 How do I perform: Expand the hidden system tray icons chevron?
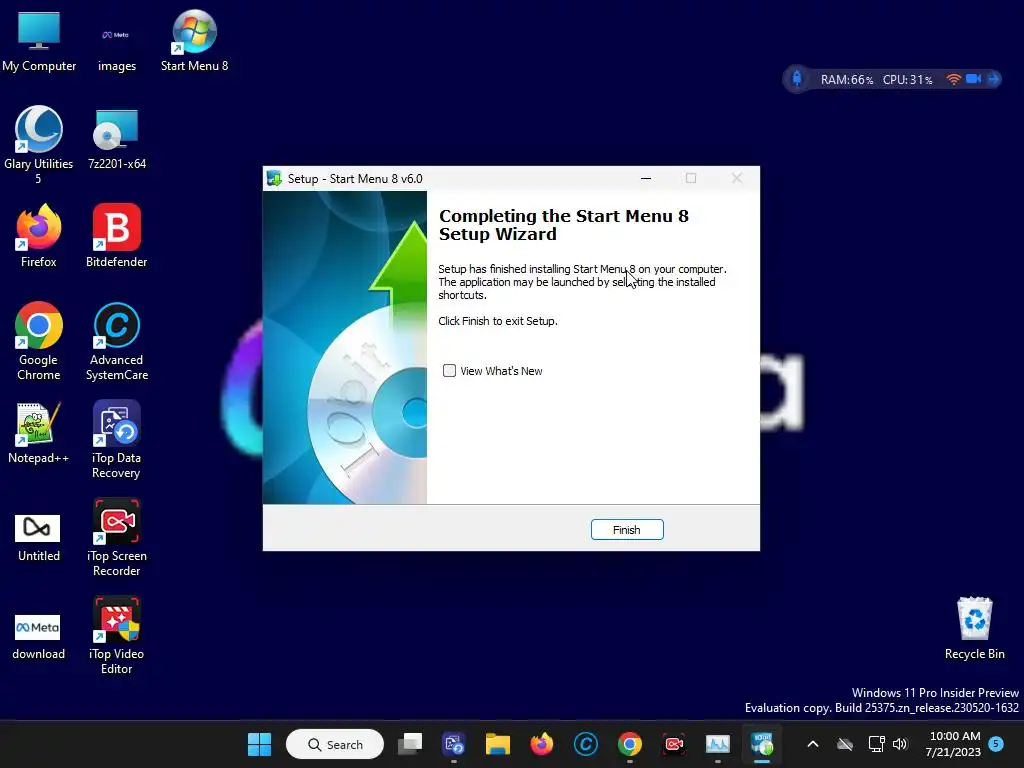[813, 744]
